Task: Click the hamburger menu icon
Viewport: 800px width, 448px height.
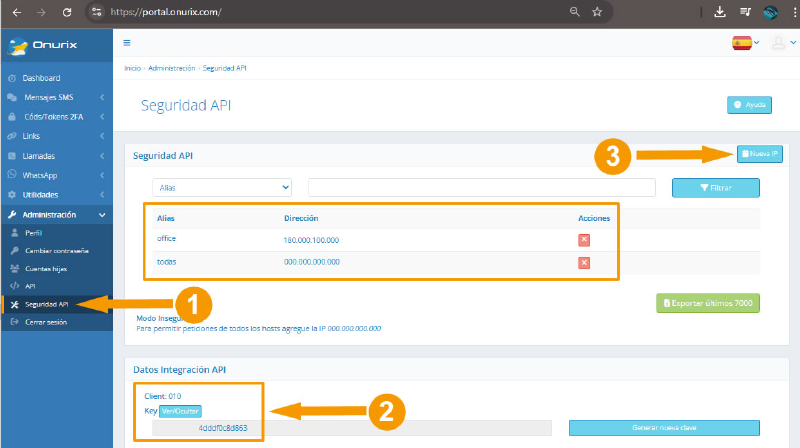Action: pos(127,43)
